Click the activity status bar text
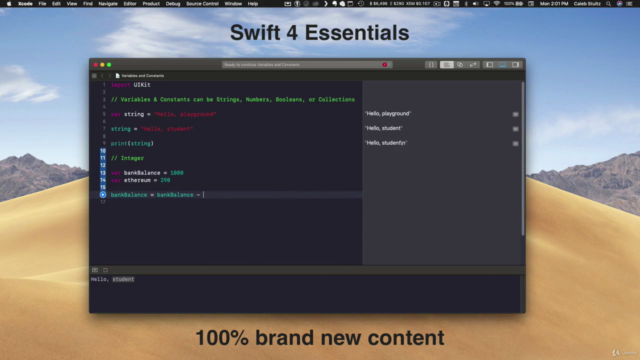The width and height of the screenshot is (640, 360). (262, 64)
